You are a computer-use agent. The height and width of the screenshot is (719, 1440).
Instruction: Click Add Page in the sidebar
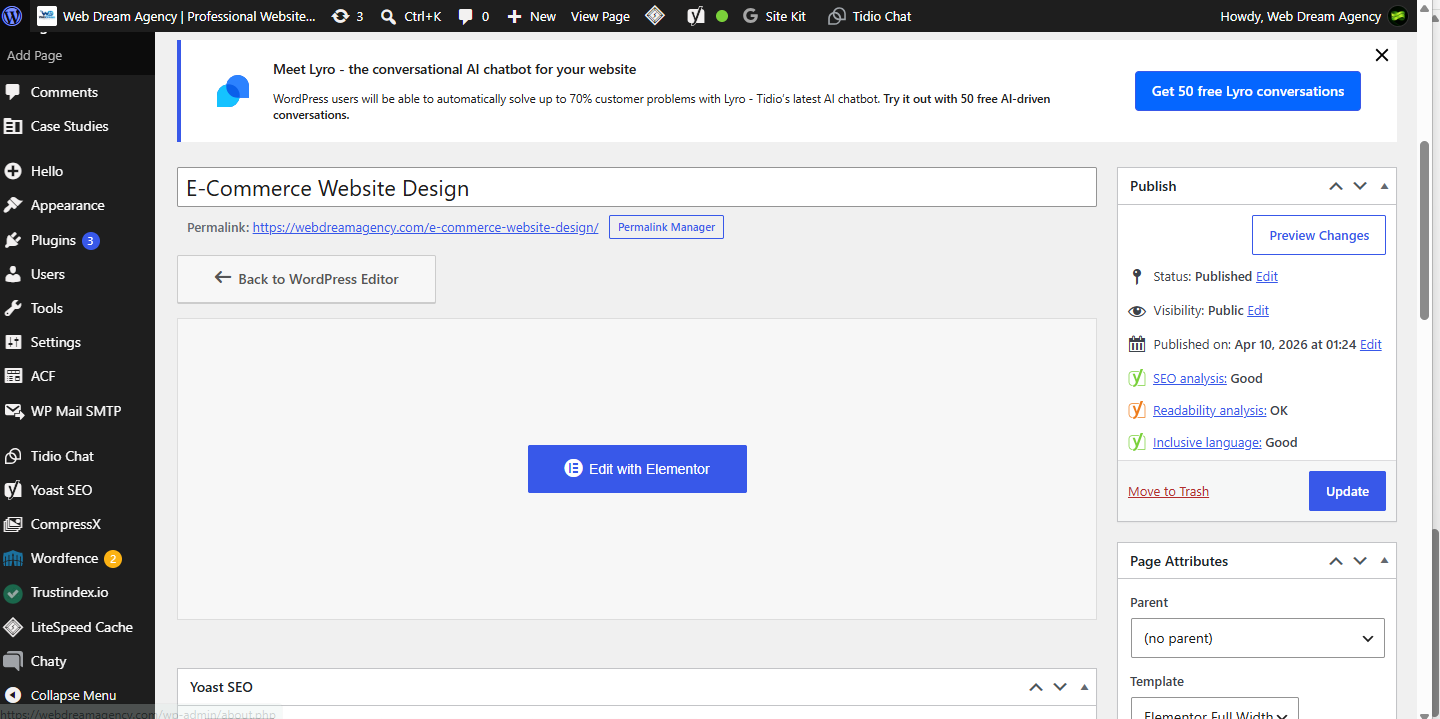click(x=35, y=56)
